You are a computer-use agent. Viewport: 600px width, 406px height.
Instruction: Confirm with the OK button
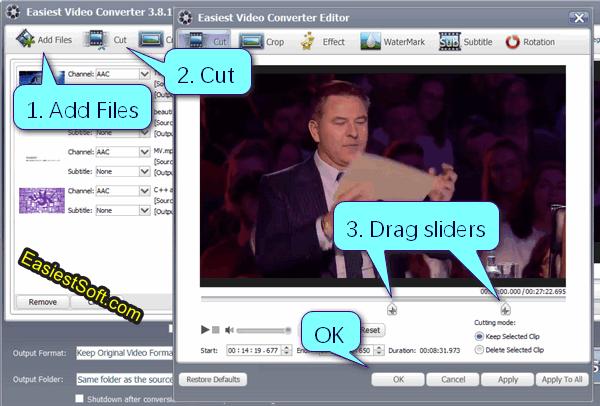398,380
